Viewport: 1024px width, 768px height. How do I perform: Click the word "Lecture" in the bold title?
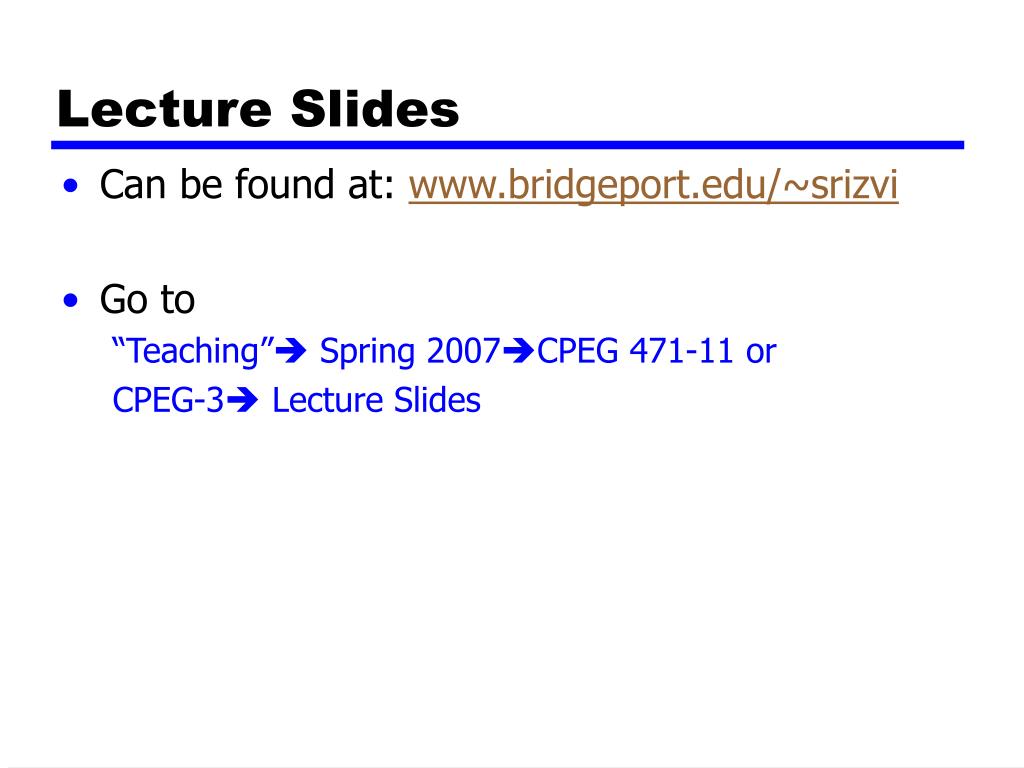pyautogui.click(x=164, y=109)
